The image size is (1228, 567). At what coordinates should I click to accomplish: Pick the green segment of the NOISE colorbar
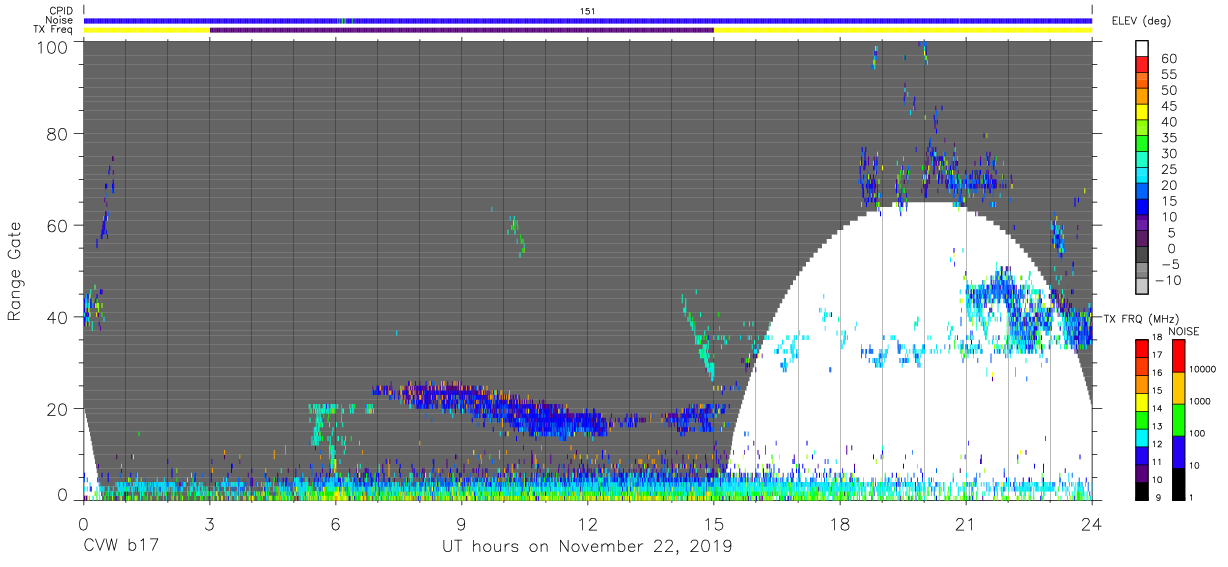(1179, 418)
